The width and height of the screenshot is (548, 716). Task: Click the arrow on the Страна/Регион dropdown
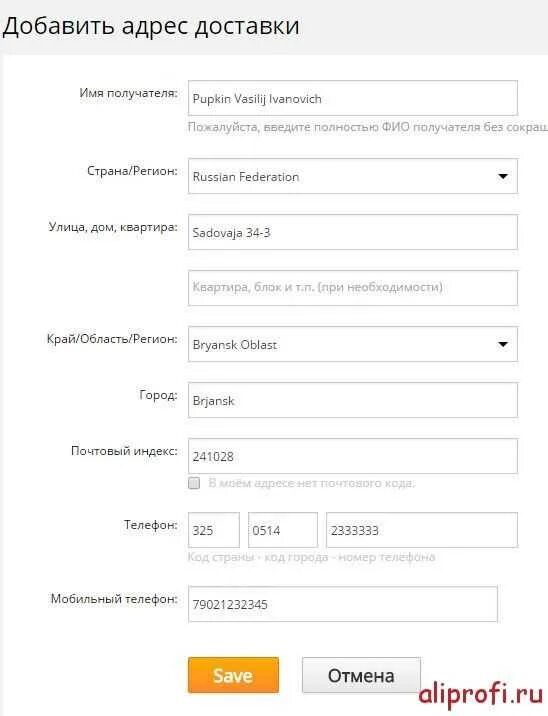click(x=503, y=176)
